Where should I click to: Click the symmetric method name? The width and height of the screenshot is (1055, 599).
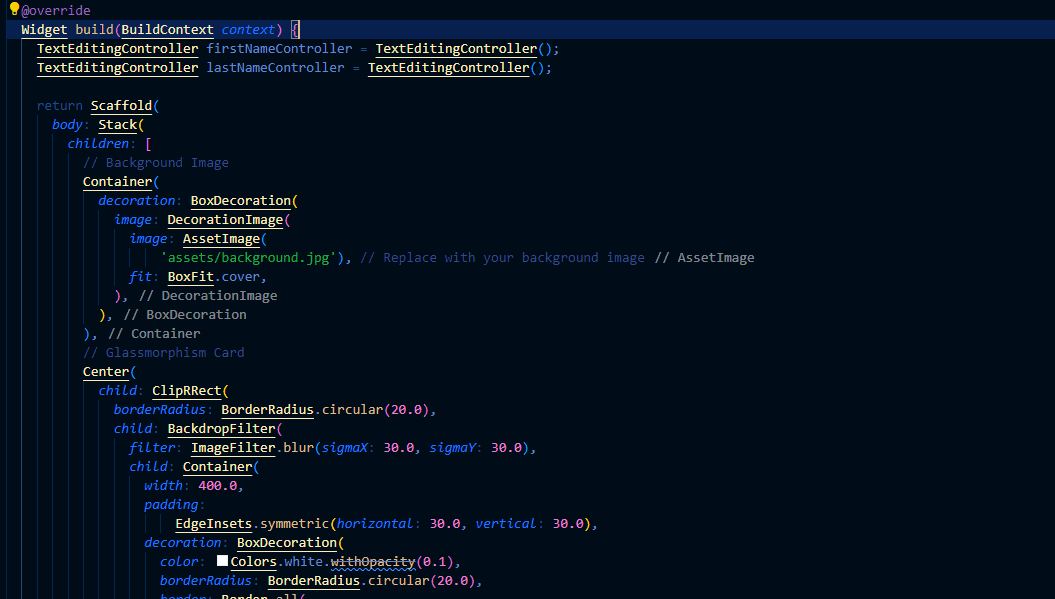(295, 524)
